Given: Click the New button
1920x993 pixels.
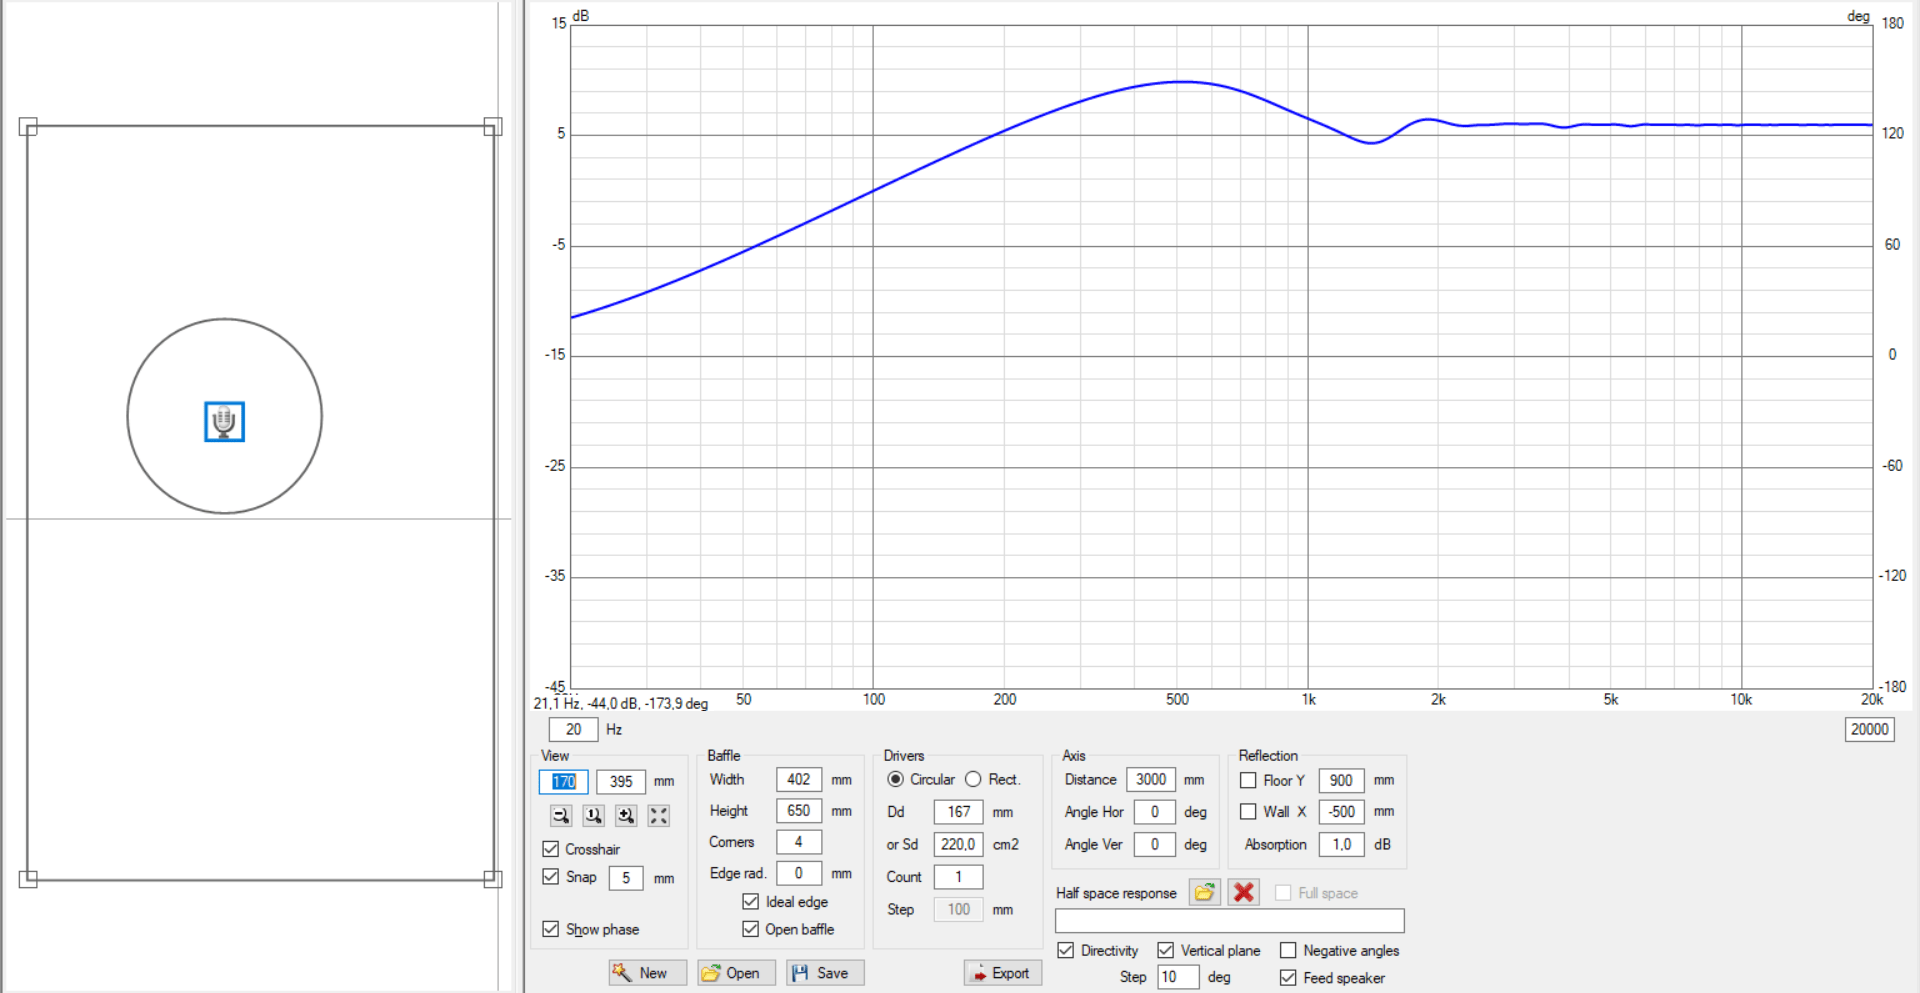Looking at the screenshot, I should tap(647, 973).
